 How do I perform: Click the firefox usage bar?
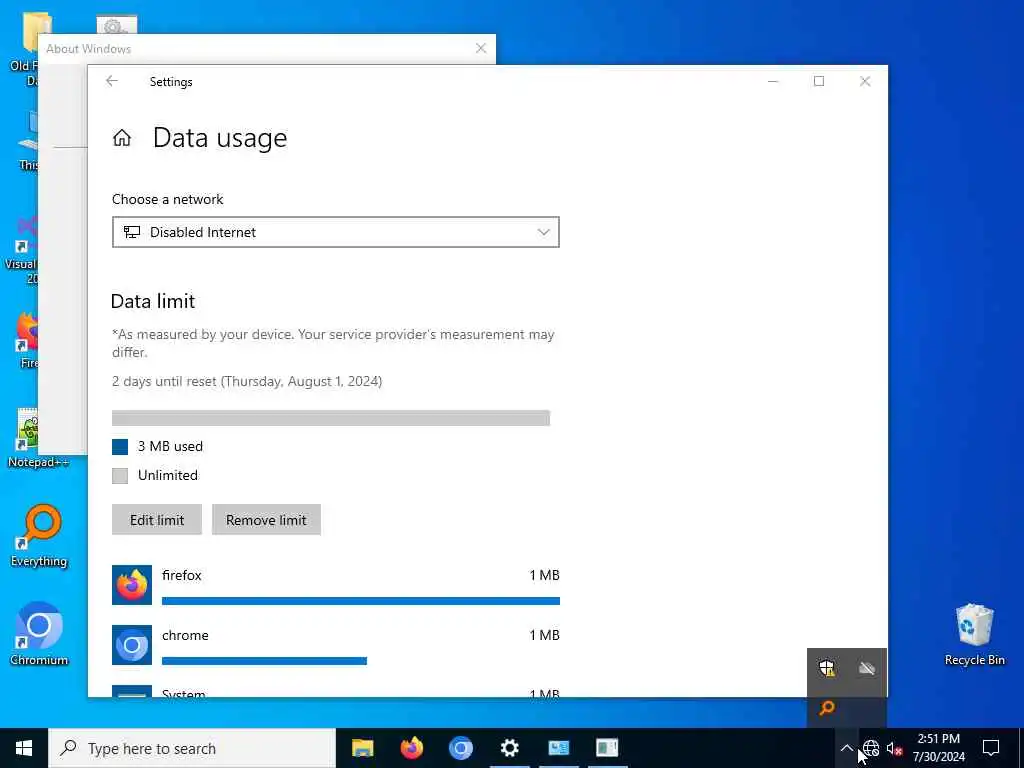pyautogui.click(x=360, y=601)
